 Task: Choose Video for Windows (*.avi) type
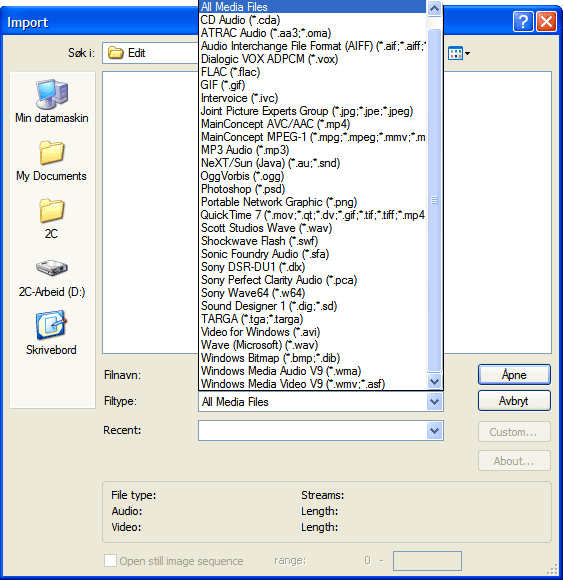(260, 332)
